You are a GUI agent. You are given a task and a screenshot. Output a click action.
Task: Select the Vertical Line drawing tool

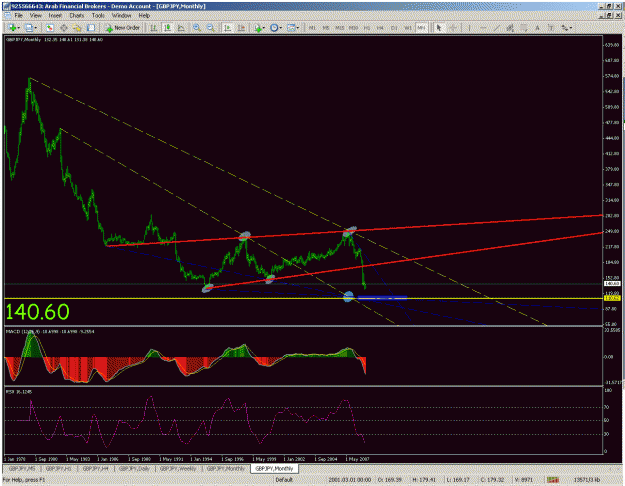click(469, 28)
